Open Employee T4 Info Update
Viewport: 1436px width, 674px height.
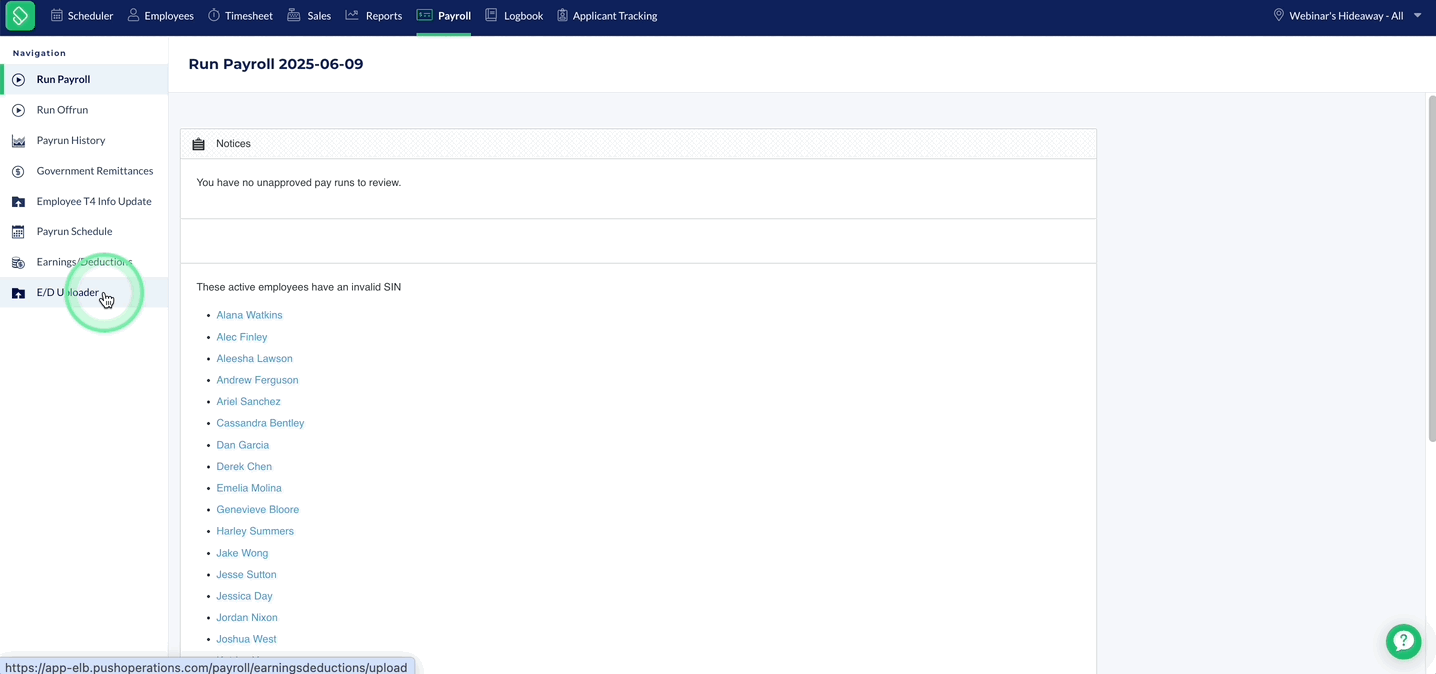(x=84, y=202)
